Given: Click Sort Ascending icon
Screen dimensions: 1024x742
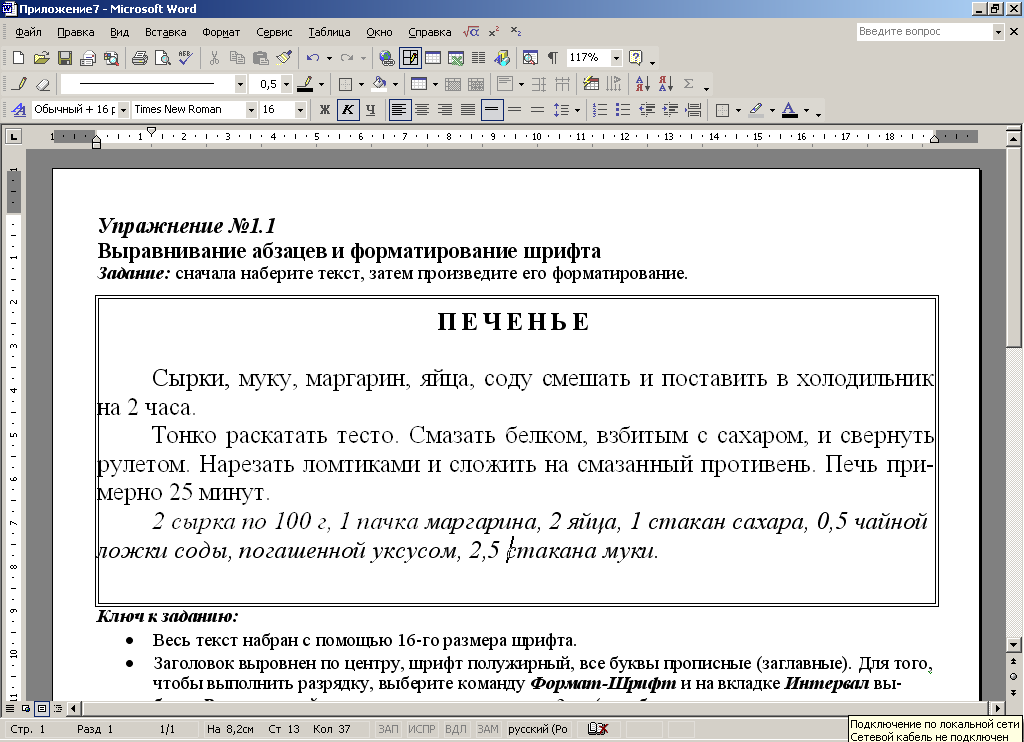Looking at the screenshot, I should click(x=642, y=84).
